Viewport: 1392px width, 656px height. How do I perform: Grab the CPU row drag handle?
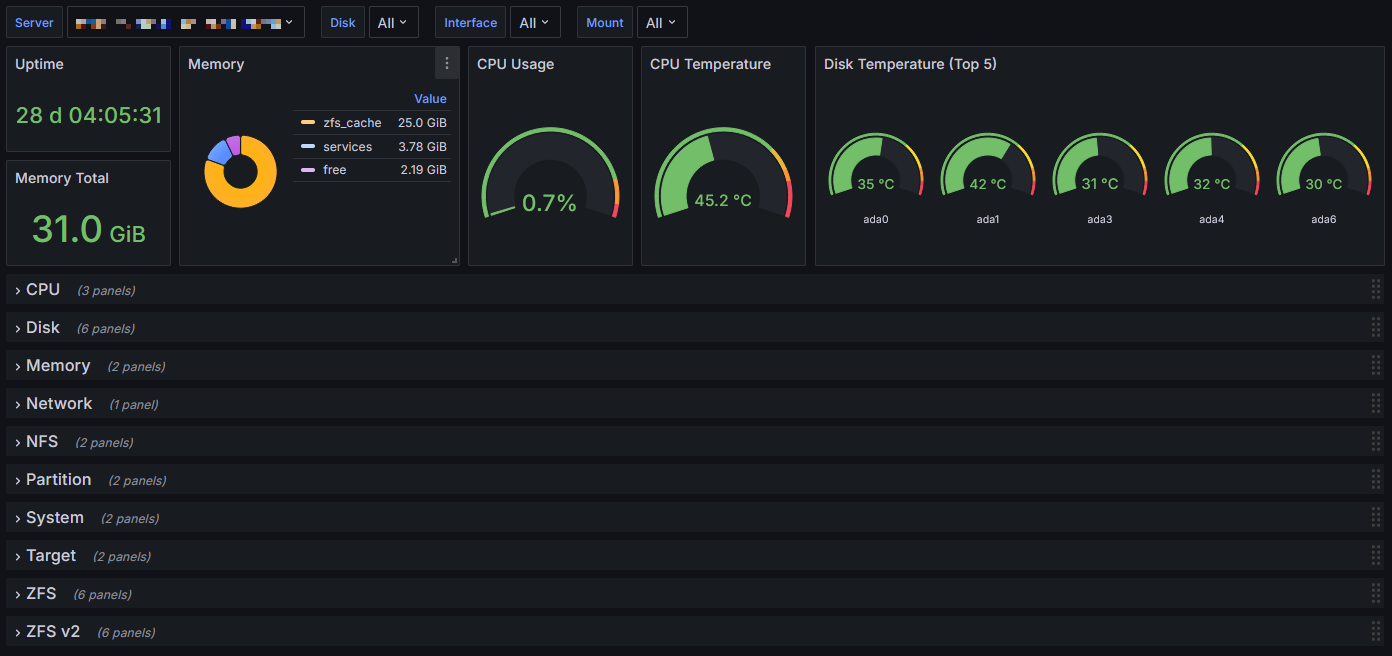click(x=1376, y=289)
